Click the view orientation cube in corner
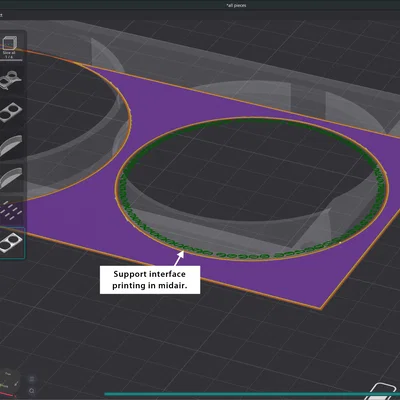This screenshot has height=400, width=400. (x=9, y=383)
